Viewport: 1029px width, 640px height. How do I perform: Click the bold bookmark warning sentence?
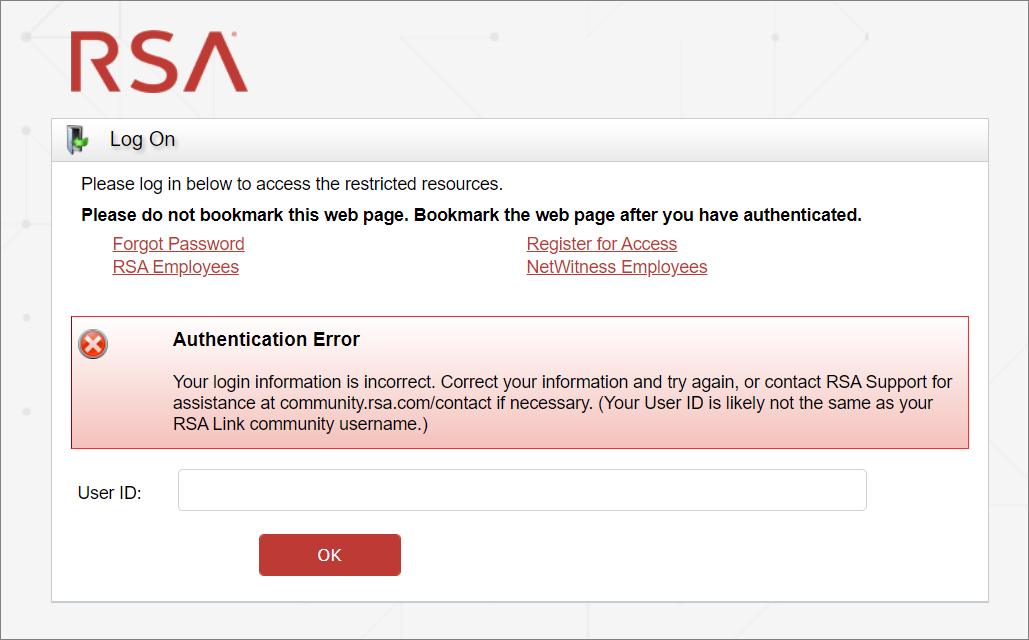470,215
